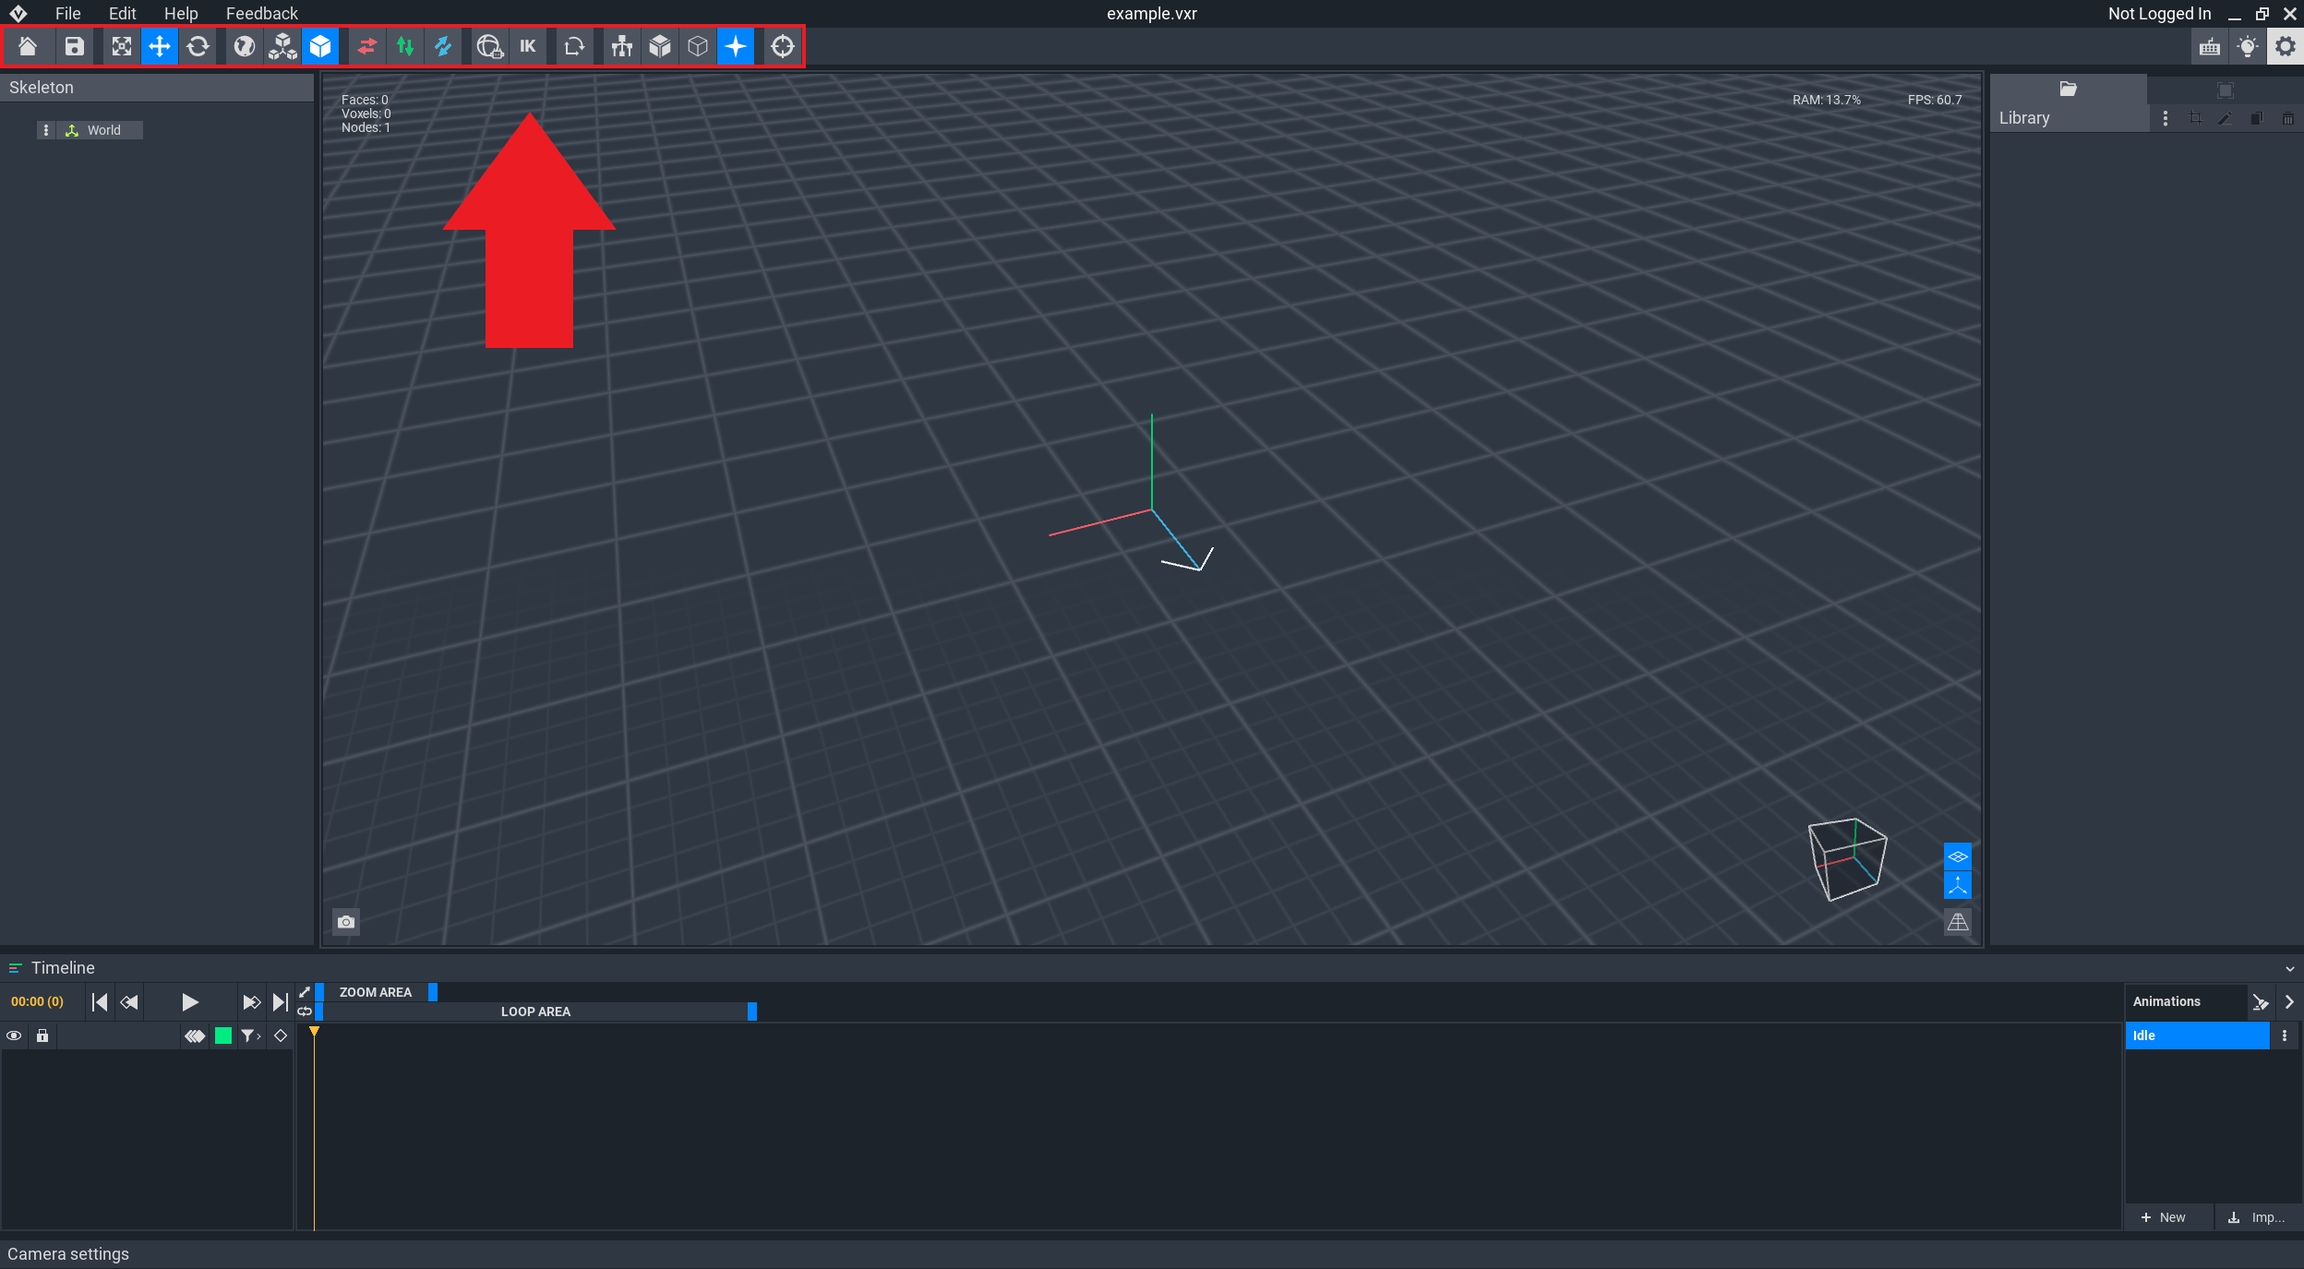Open the World node options menu
Viewport: 2304px width, 1269px height.
tap(46, 130)
